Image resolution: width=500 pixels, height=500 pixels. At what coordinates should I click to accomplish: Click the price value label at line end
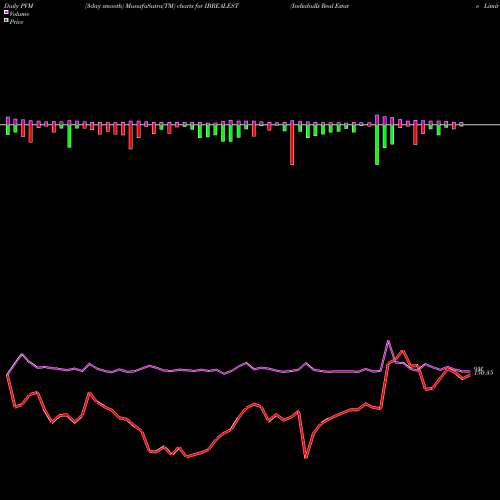(484, 373)
